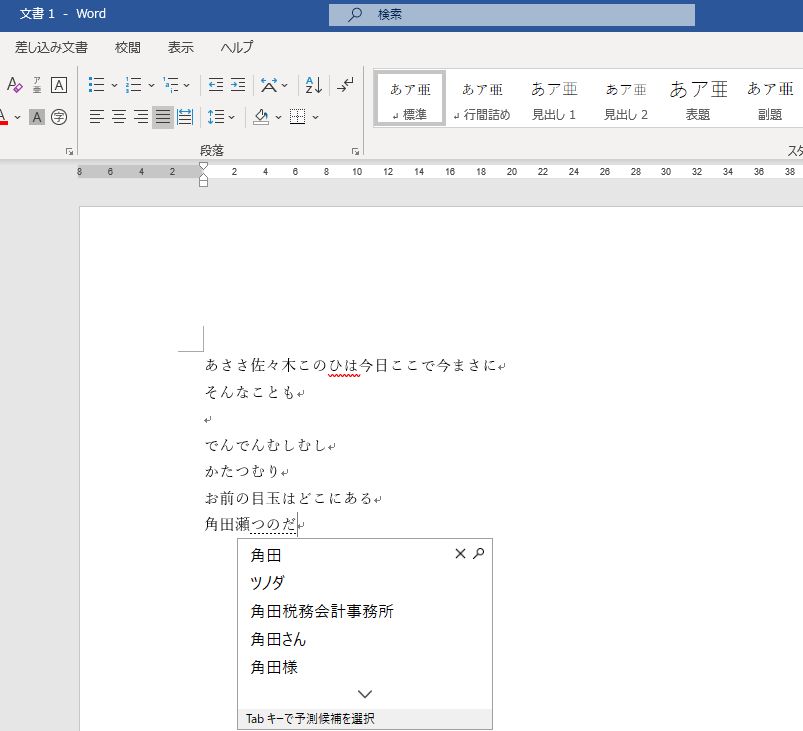803x731 pixels.
Task: Apply the 表題 style
Action: pos(698,98)
